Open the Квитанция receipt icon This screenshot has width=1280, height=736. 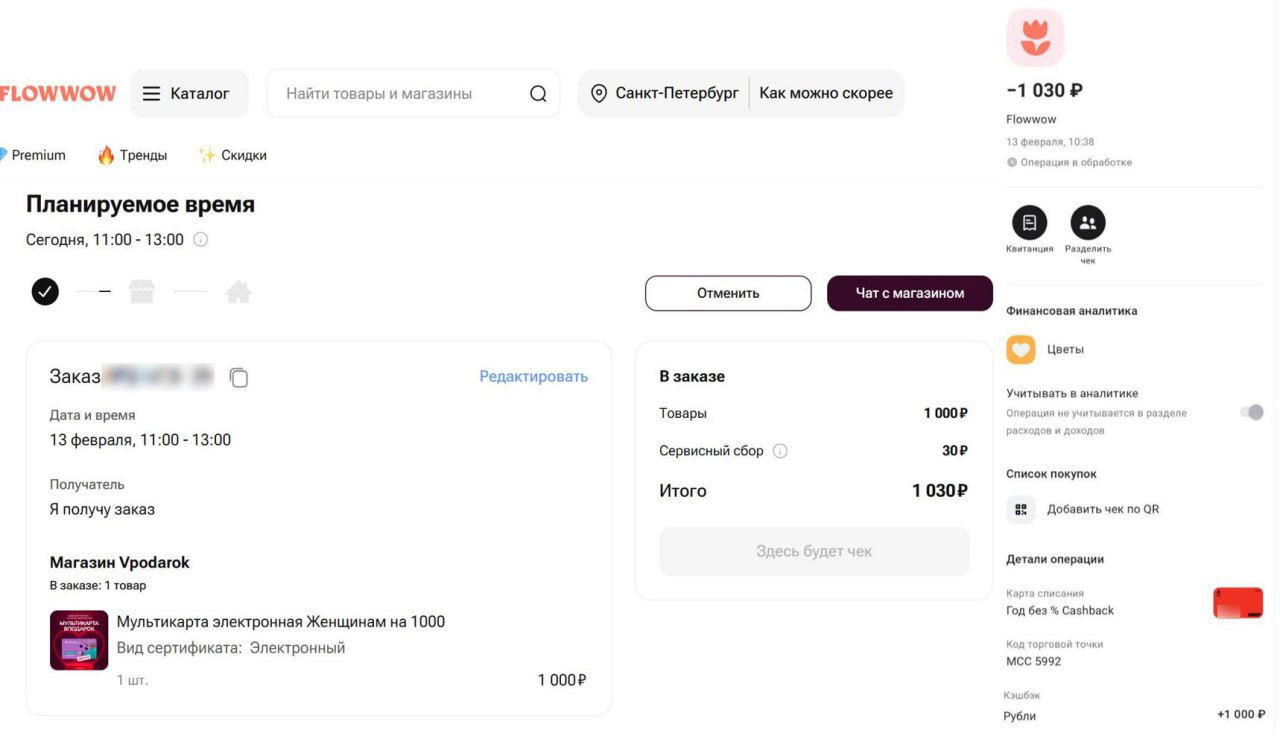[1029, 222]
